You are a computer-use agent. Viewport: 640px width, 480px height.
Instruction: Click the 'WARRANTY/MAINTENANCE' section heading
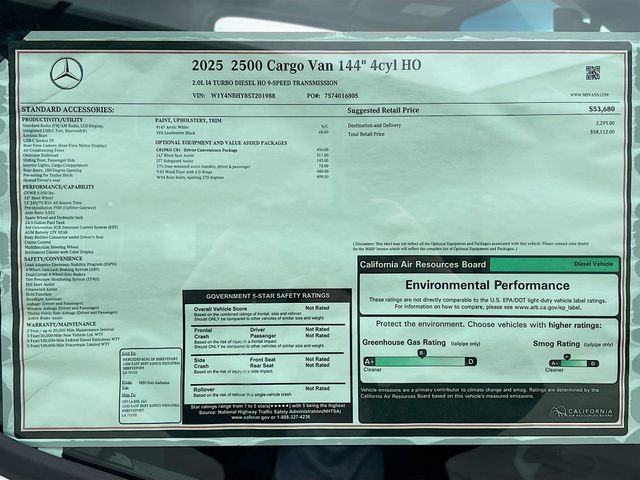tap(61, 324)
